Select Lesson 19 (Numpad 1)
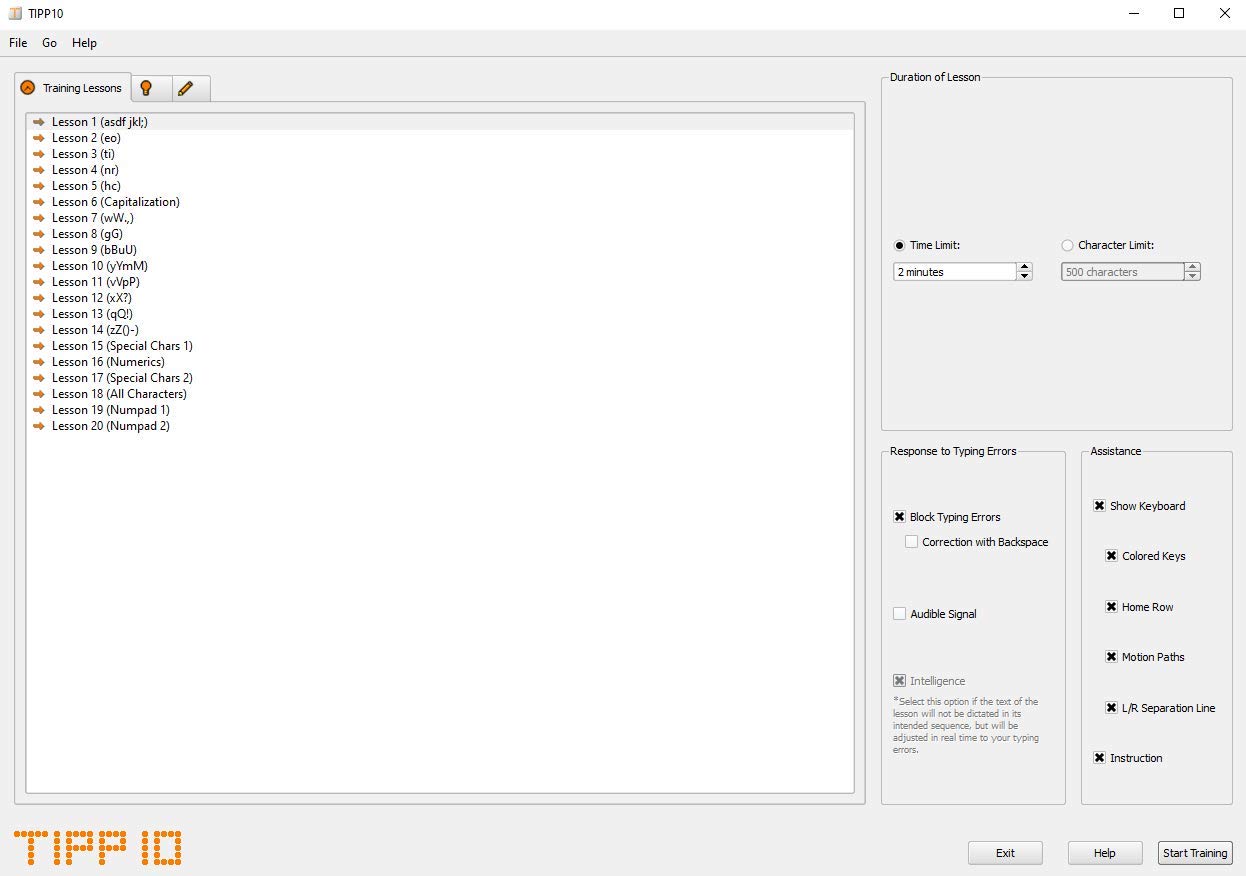 point(440,410)
